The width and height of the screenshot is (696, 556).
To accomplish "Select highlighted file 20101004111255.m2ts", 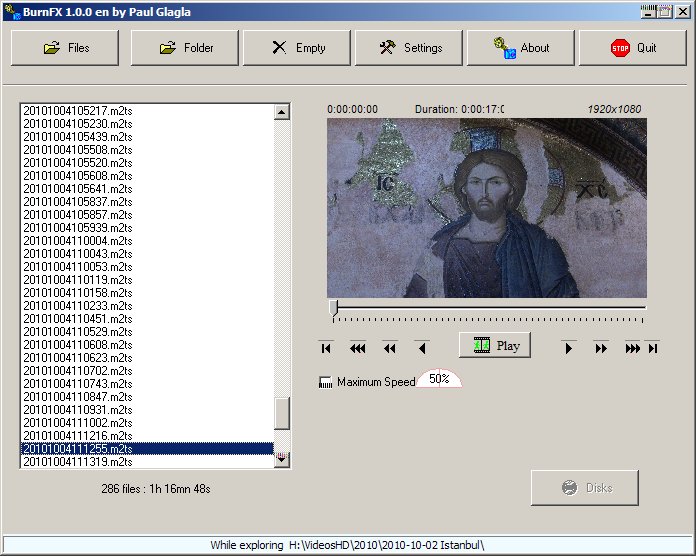I will coord(147,449).
